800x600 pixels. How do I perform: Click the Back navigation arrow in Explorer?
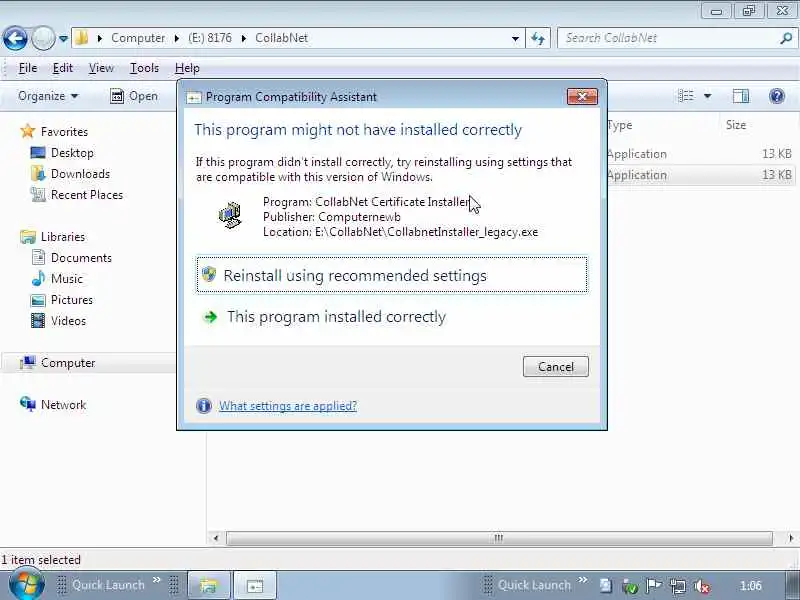(x=15, y=38)
